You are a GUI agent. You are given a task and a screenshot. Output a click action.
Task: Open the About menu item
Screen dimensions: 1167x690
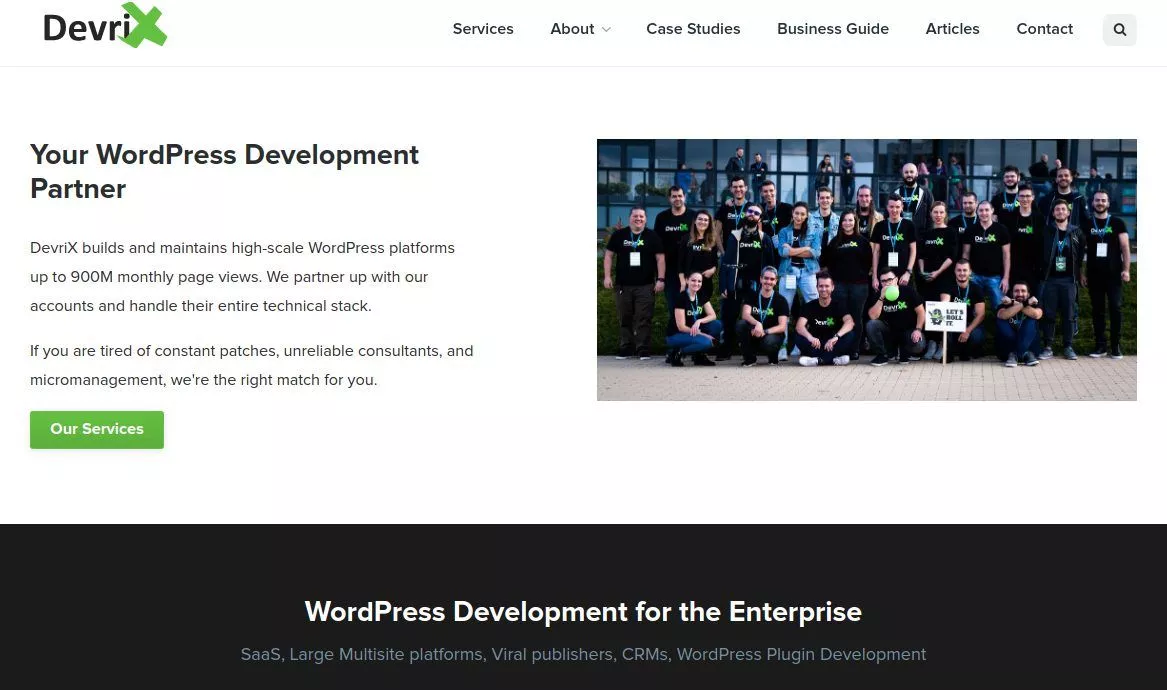pyautogui.click(x=572, y=29)
